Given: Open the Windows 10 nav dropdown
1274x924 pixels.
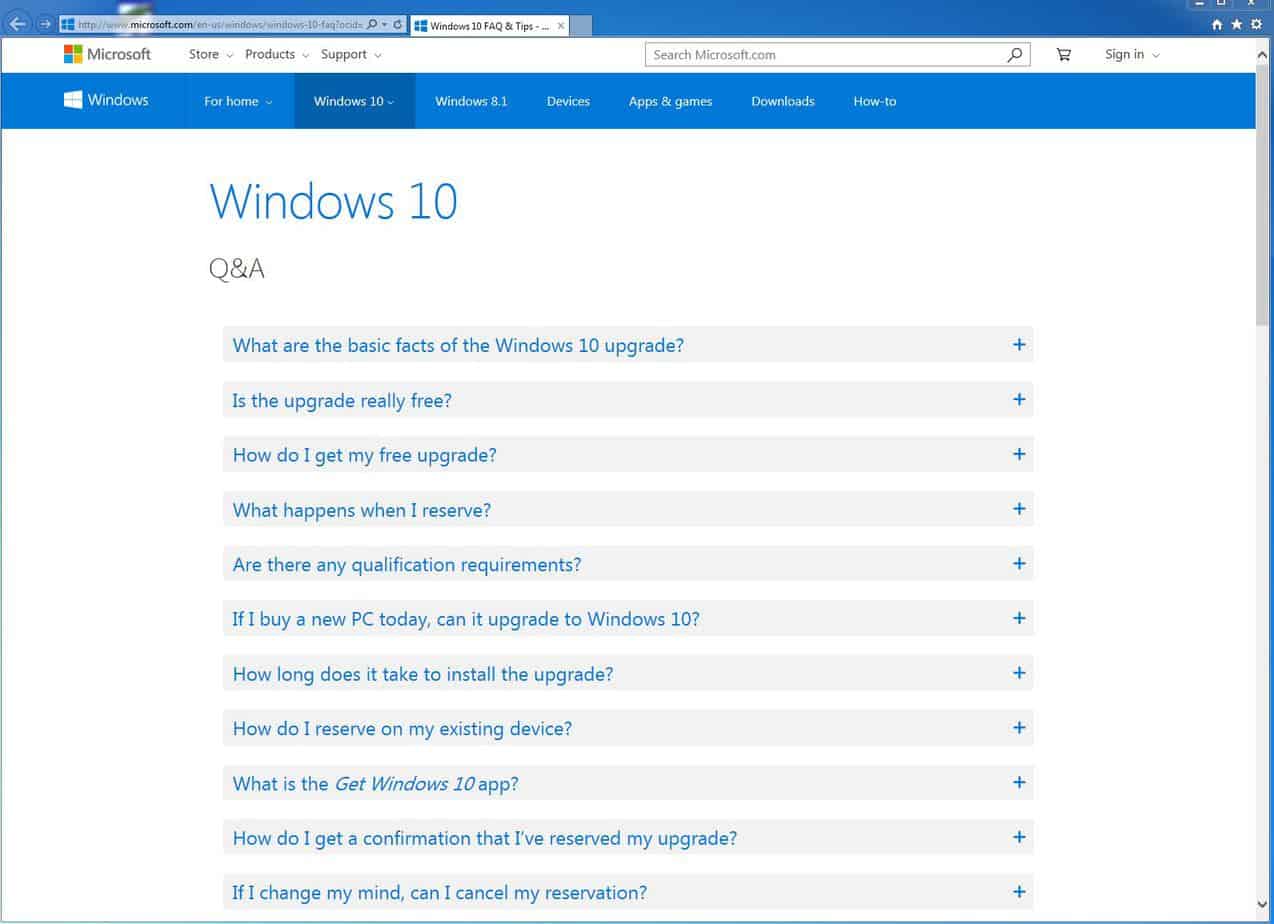Looking at the screenshot, I should pos(354,101).
